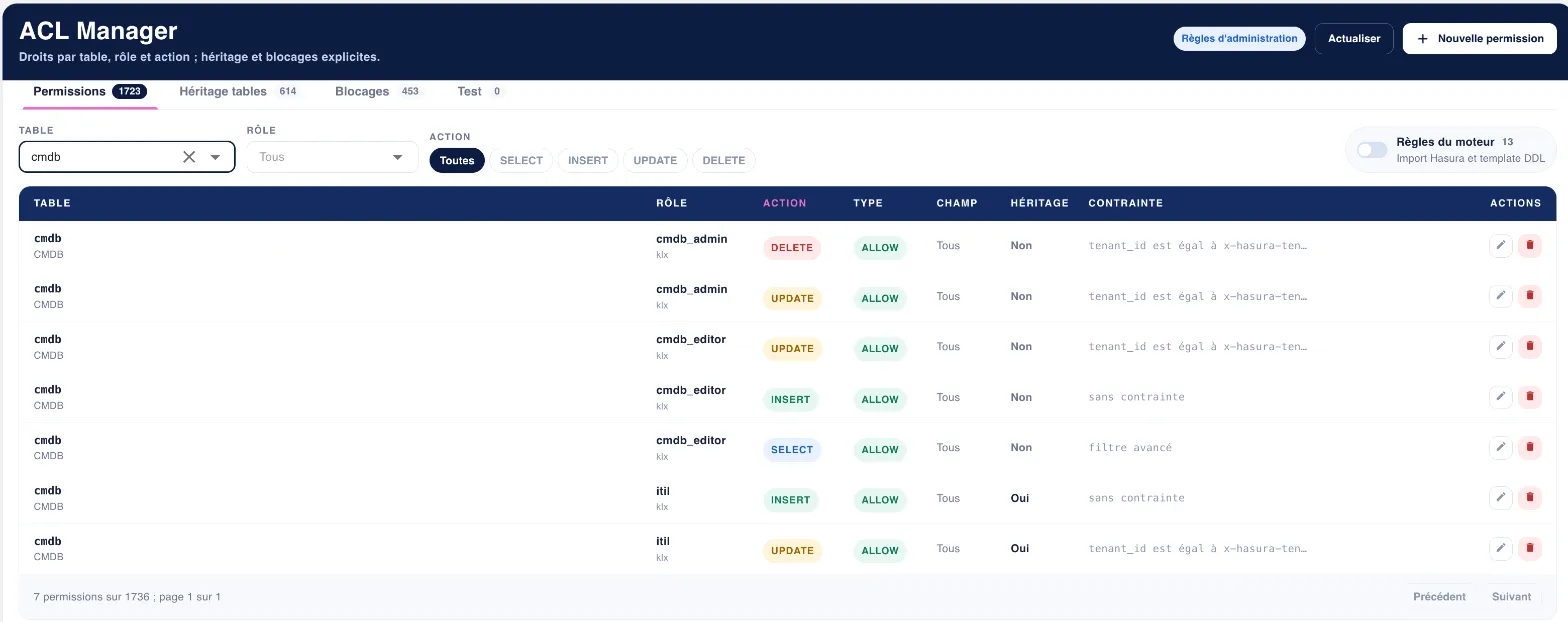Open Règles d'administration

pyautogui.click(x=1239, y=39)
